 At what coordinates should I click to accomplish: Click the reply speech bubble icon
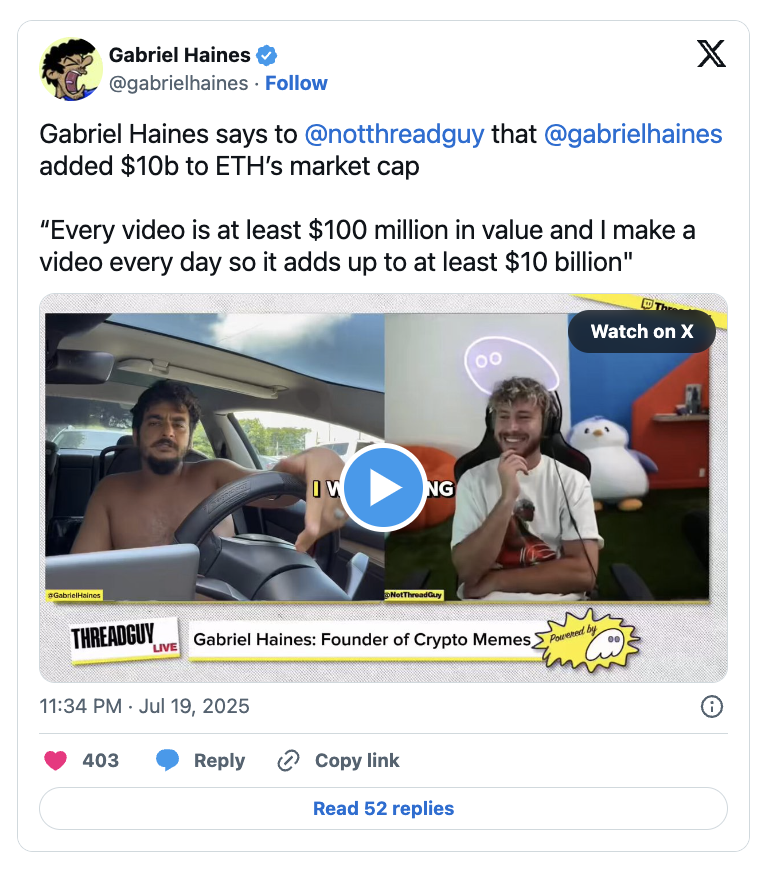point(167,760)
